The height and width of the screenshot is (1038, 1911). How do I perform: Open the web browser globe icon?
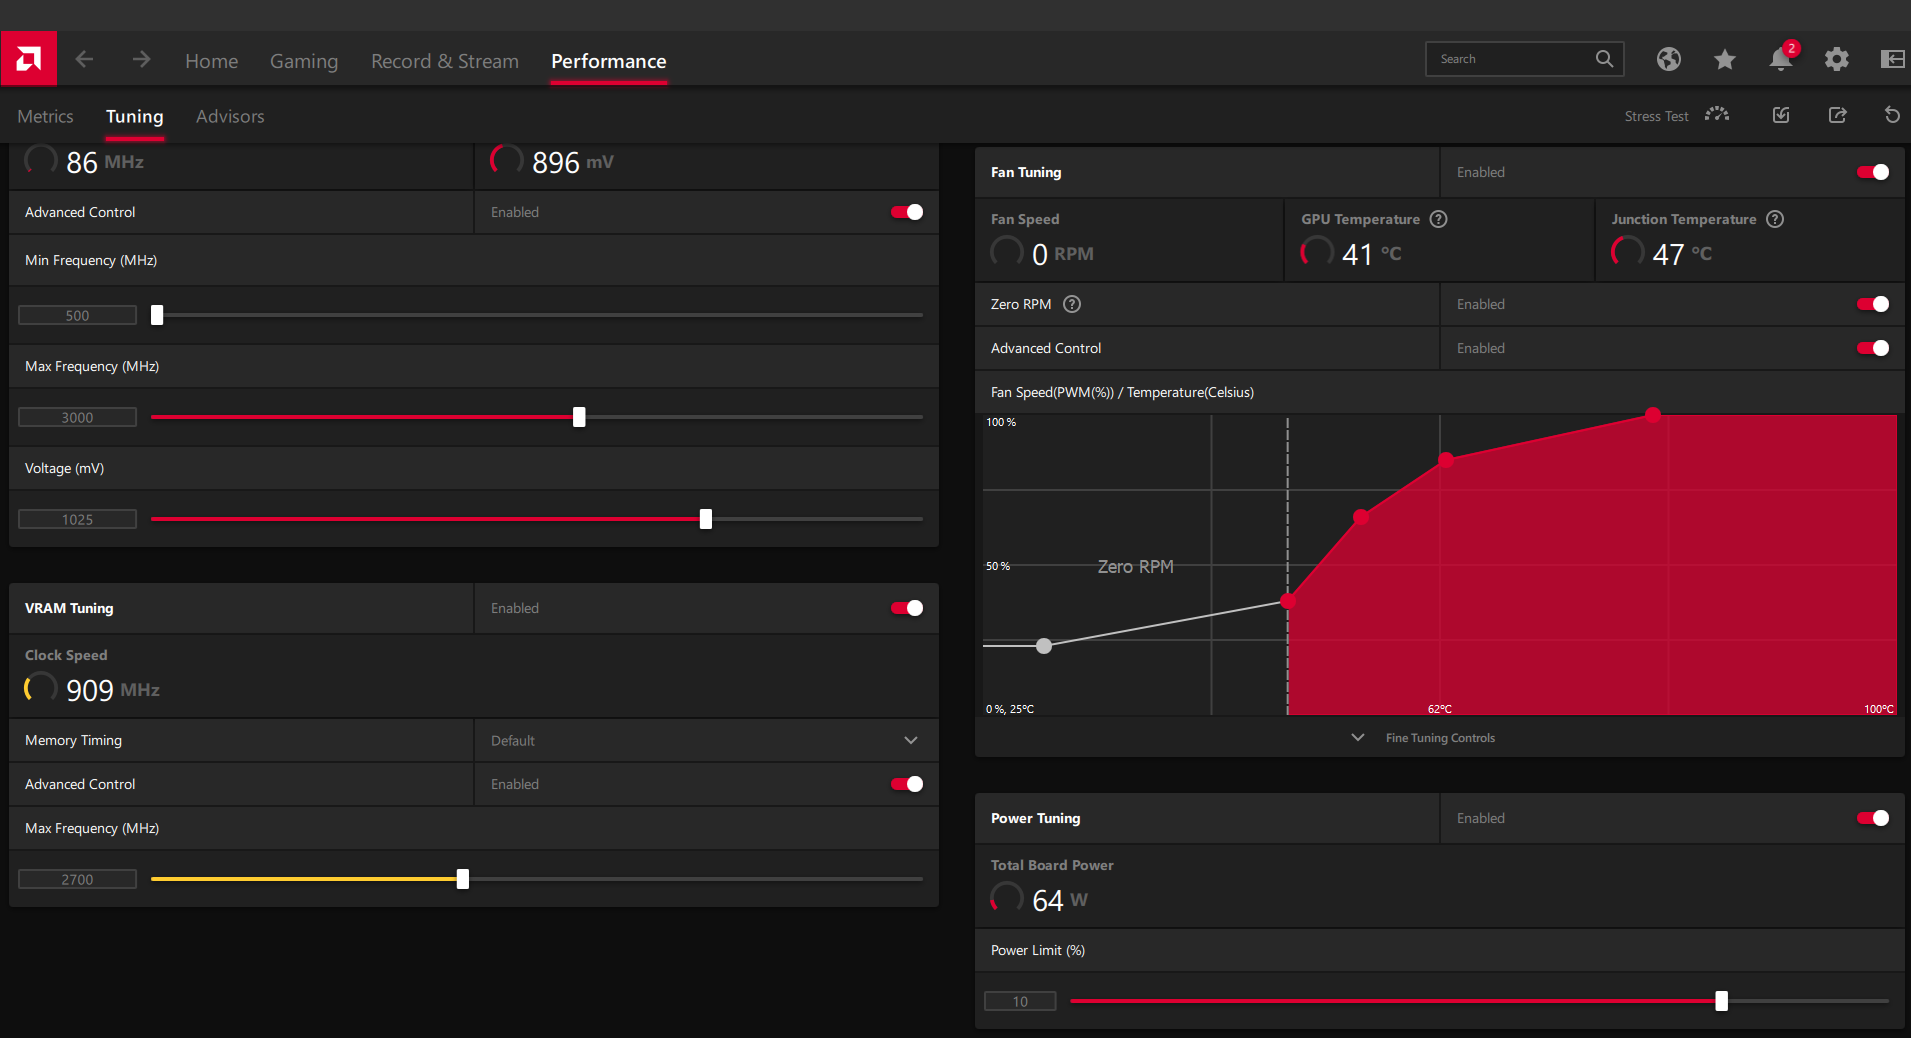(1668, 59)
